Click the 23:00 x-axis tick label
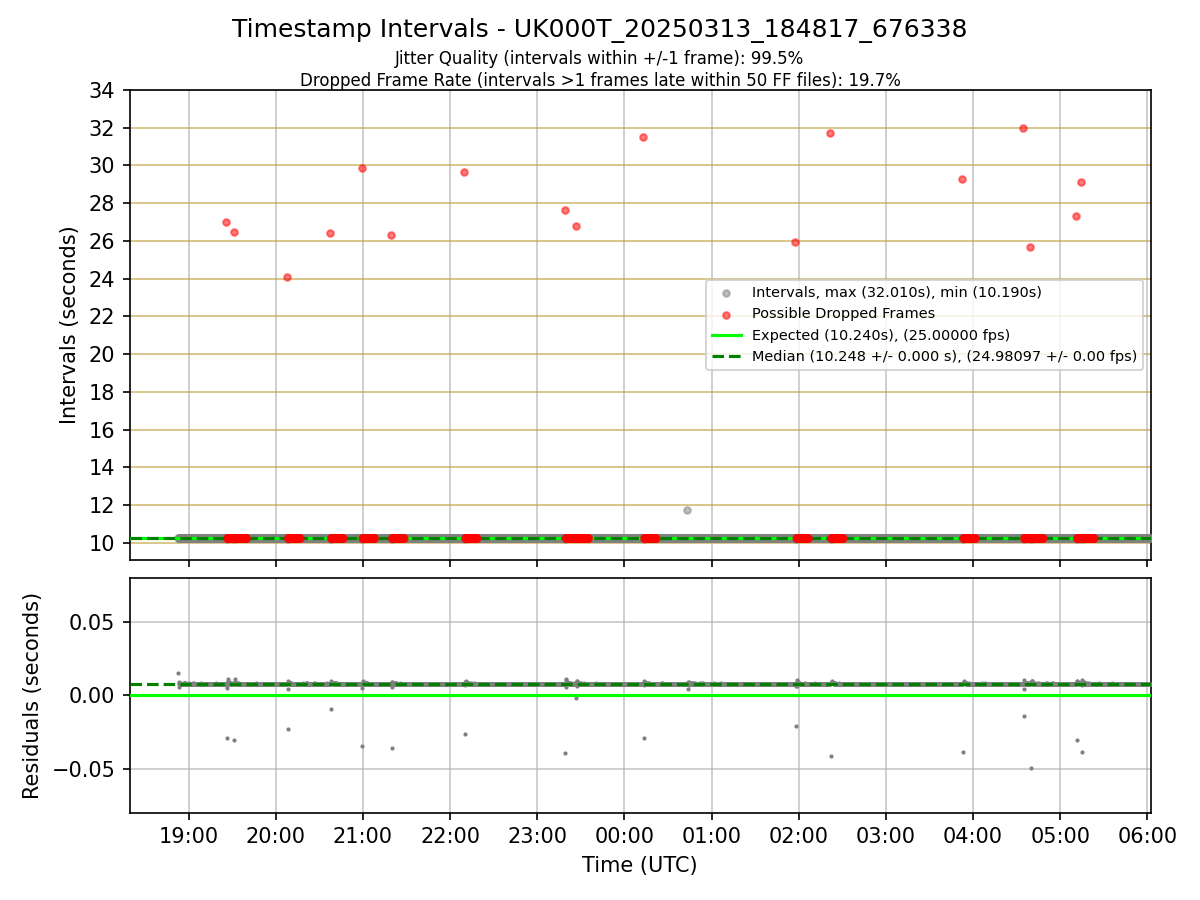 537,835
